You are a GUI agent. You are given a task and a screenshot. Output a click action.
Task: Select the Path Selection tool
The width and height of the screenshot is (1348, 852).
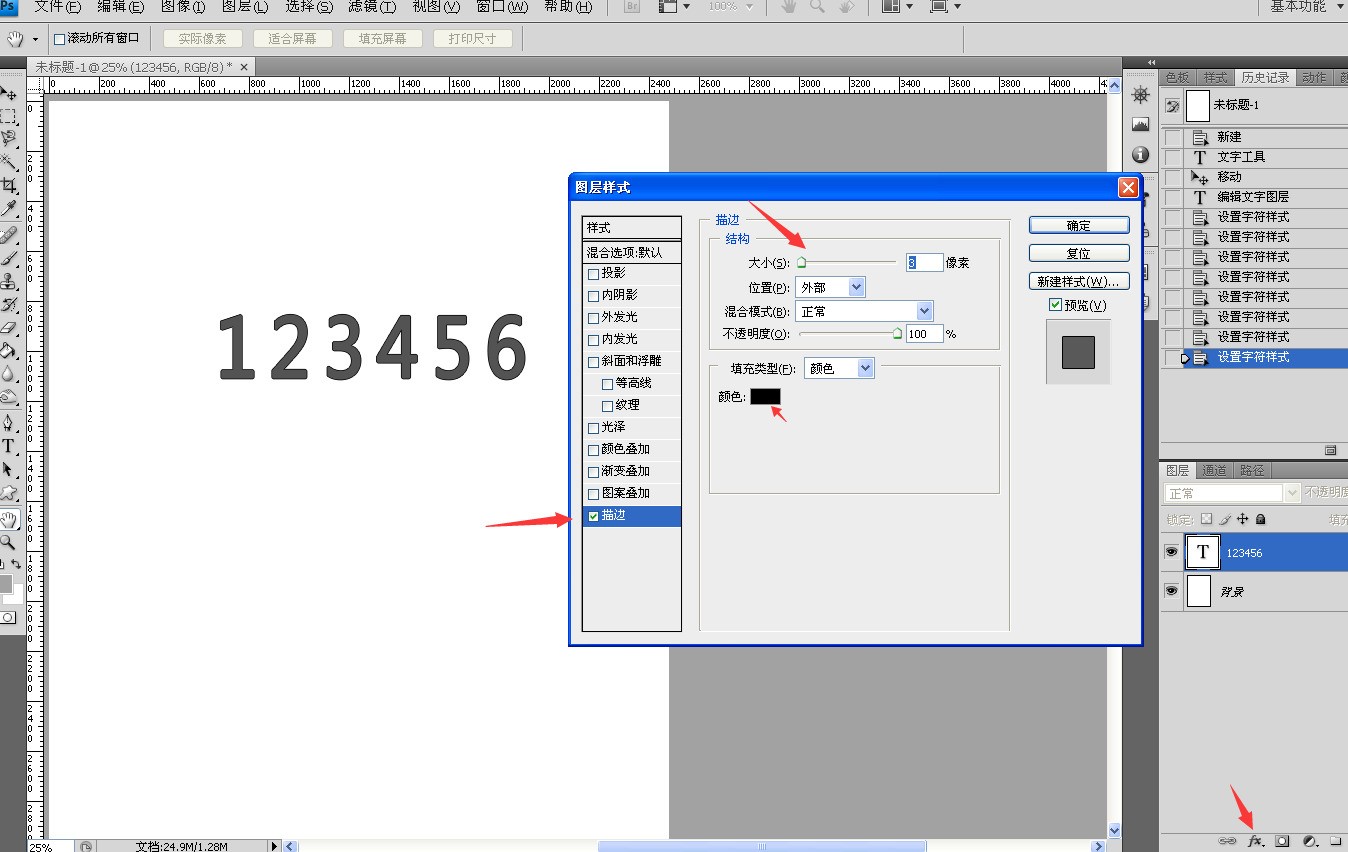click(8, 469)
